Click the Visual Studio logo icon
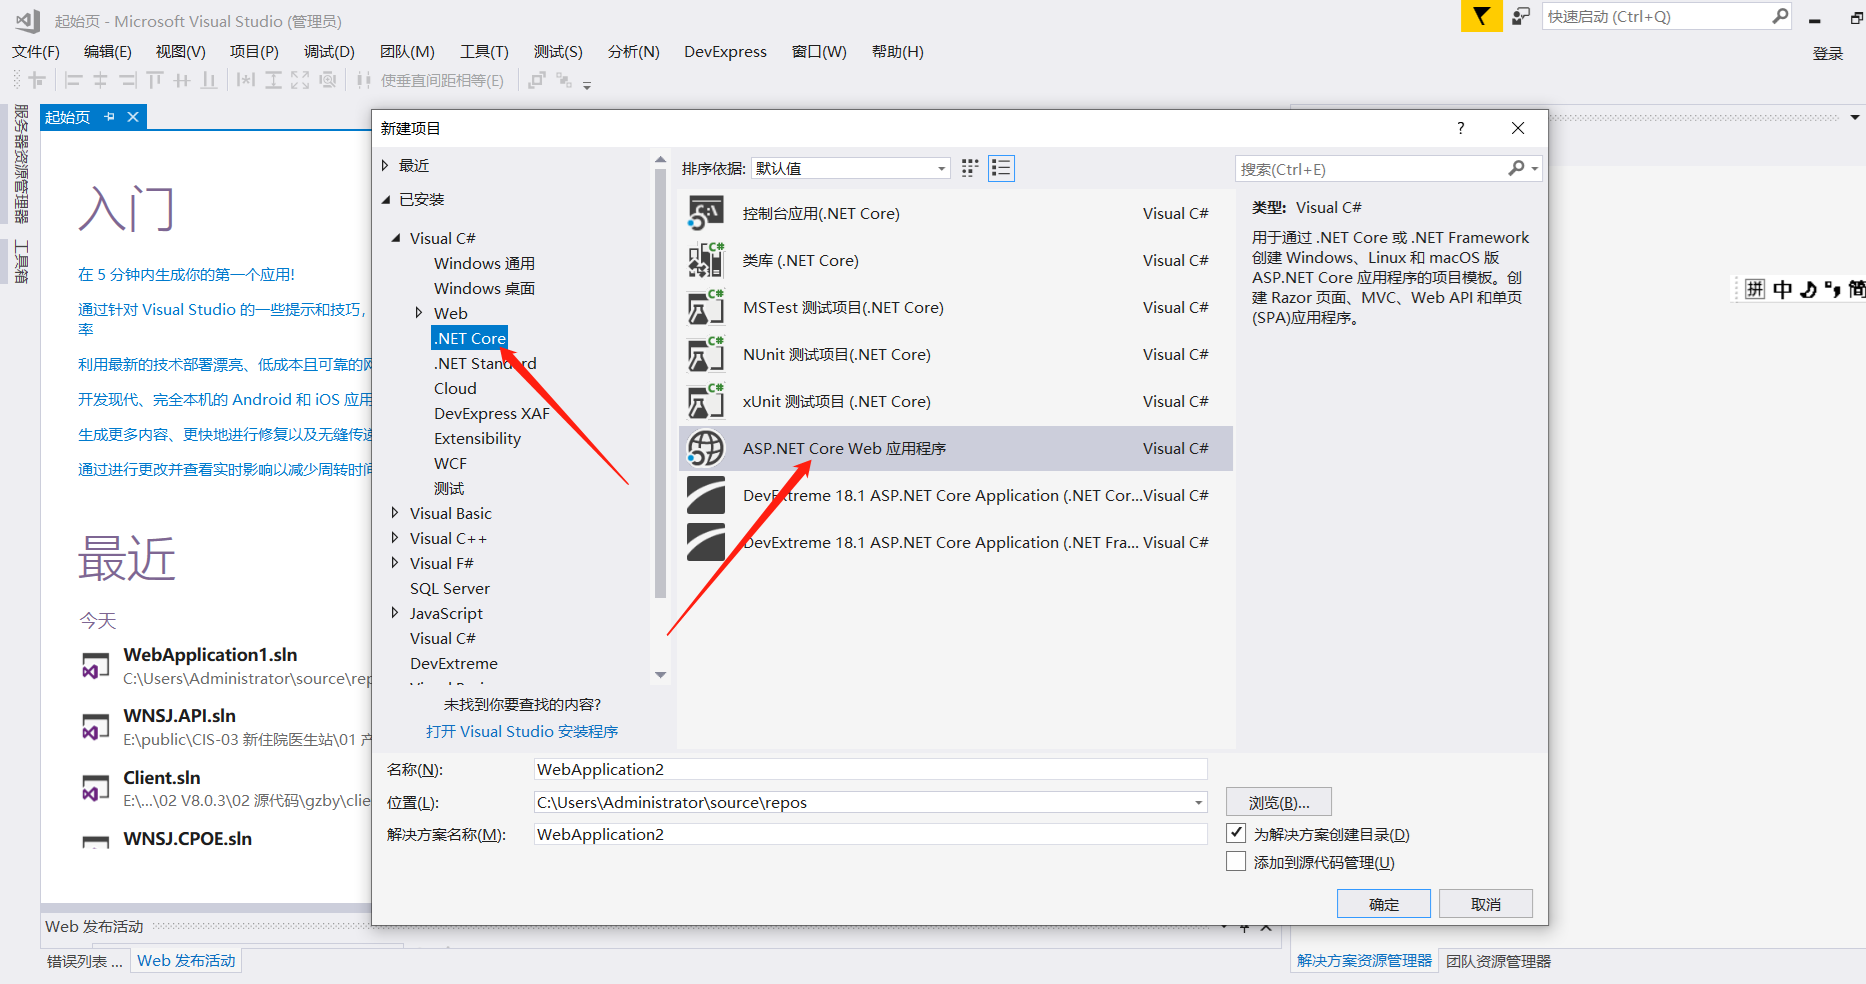This screenshot has height=984, width=1866. 27,20
